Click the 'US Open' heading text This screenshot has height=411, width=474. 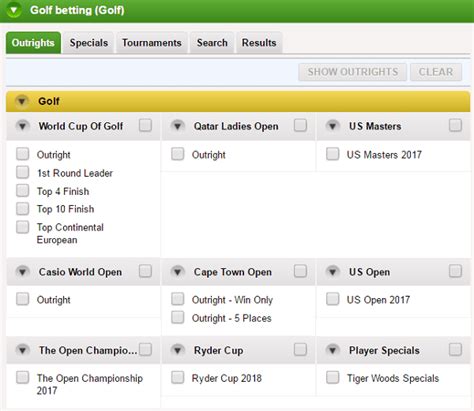pyautogui.click(x=369, y=272)
